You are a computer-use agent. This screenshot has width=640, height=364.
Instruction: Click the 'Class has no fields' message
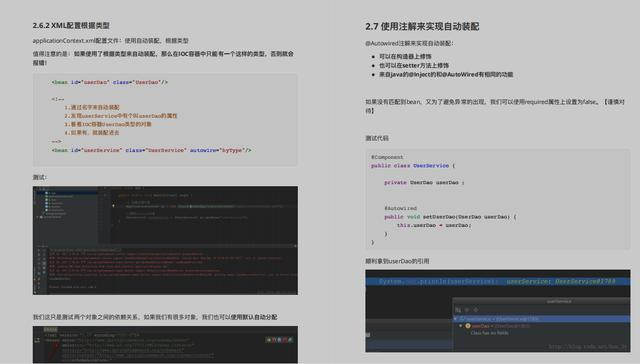point(489,333)
